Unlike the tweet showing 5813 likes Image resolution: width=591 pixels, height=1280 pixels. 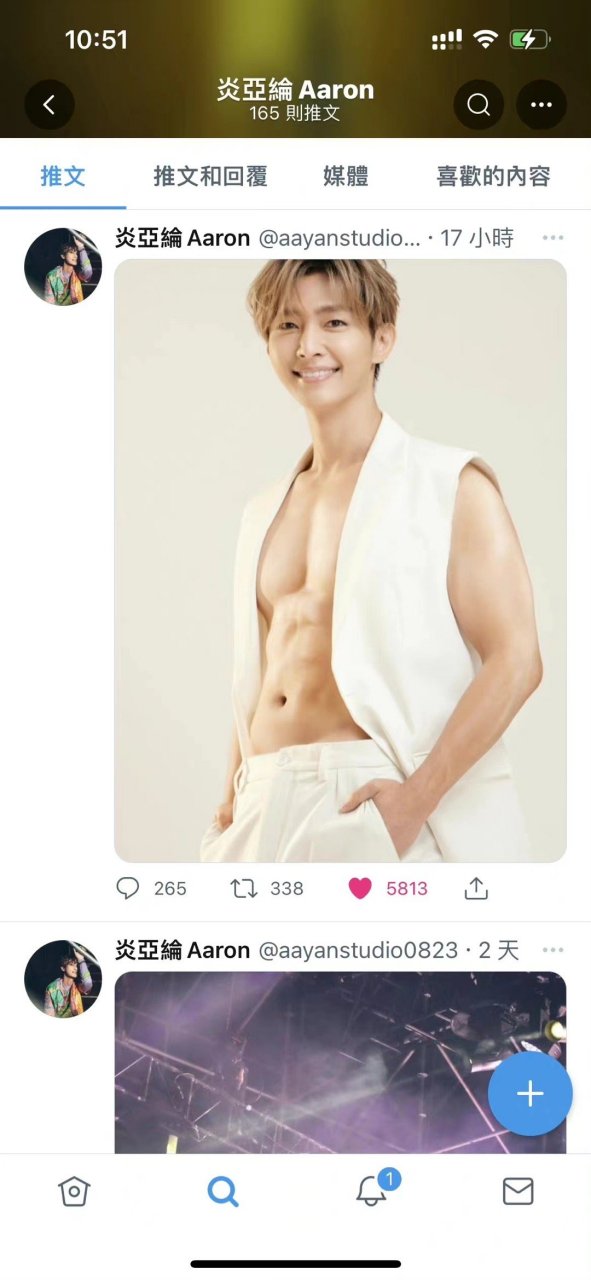tap(359, 888)
